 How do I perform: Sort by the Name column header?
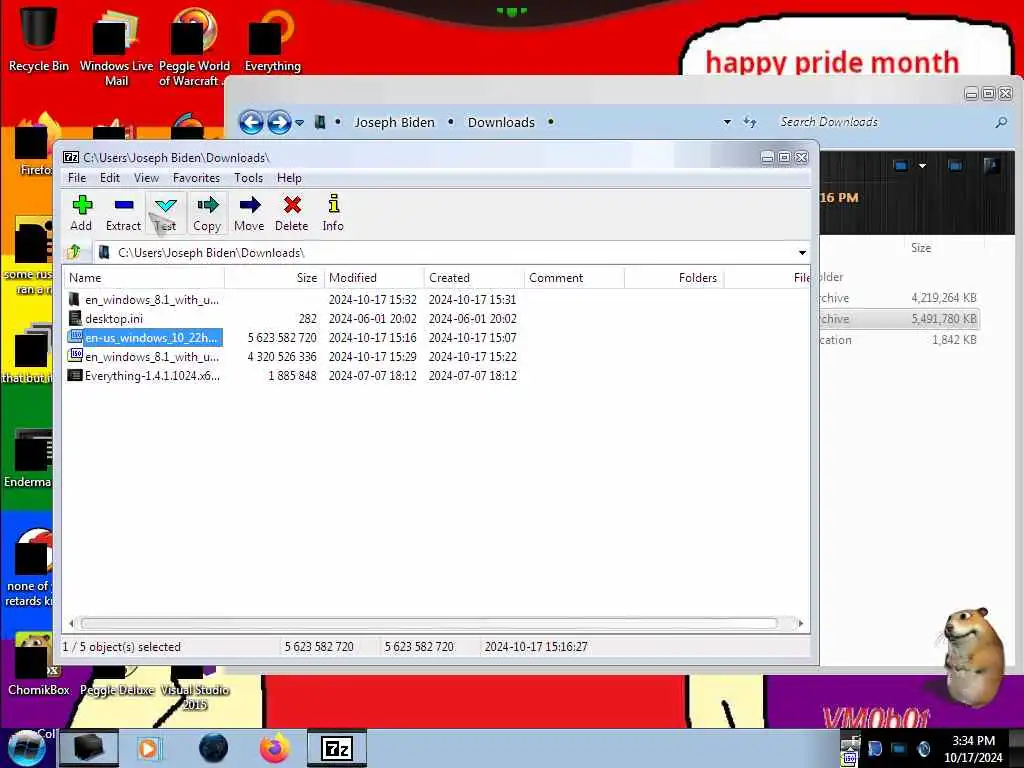click(144, 278)
